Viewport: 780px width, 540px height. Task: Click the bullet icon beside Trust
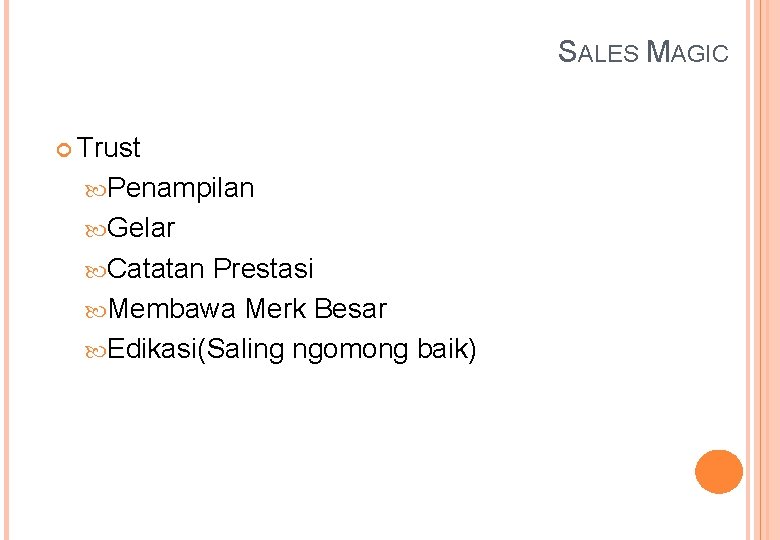coord(64,150)
